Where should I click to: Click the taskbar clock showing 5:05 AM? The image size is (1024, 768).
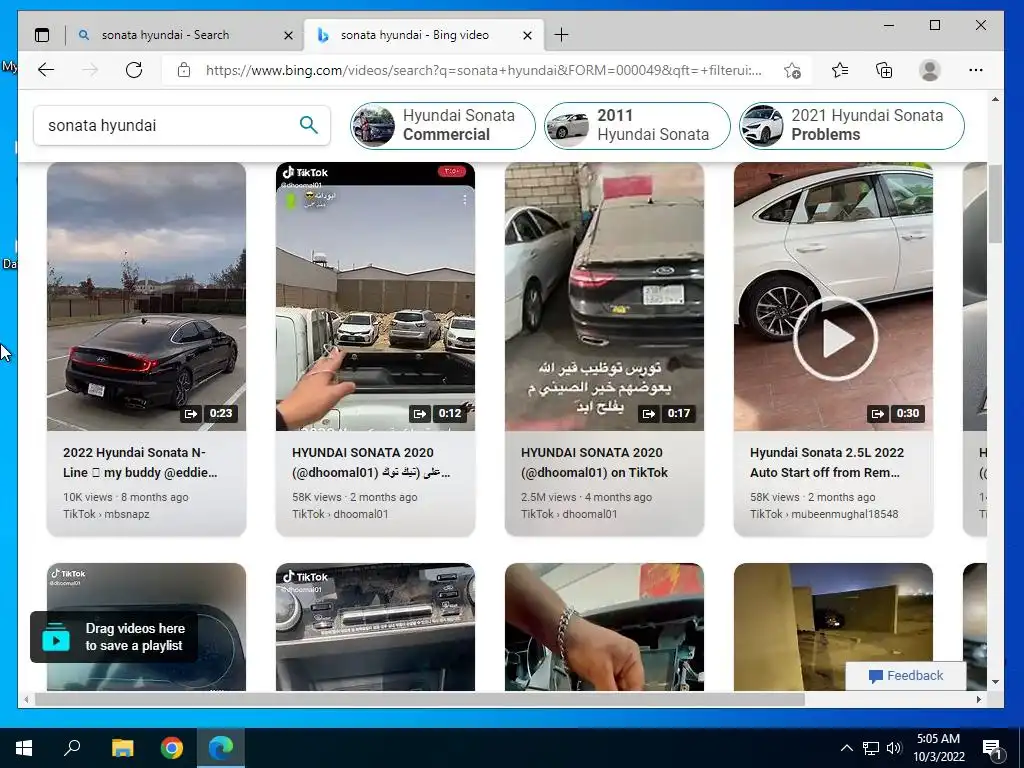click(x=938, y=748)
